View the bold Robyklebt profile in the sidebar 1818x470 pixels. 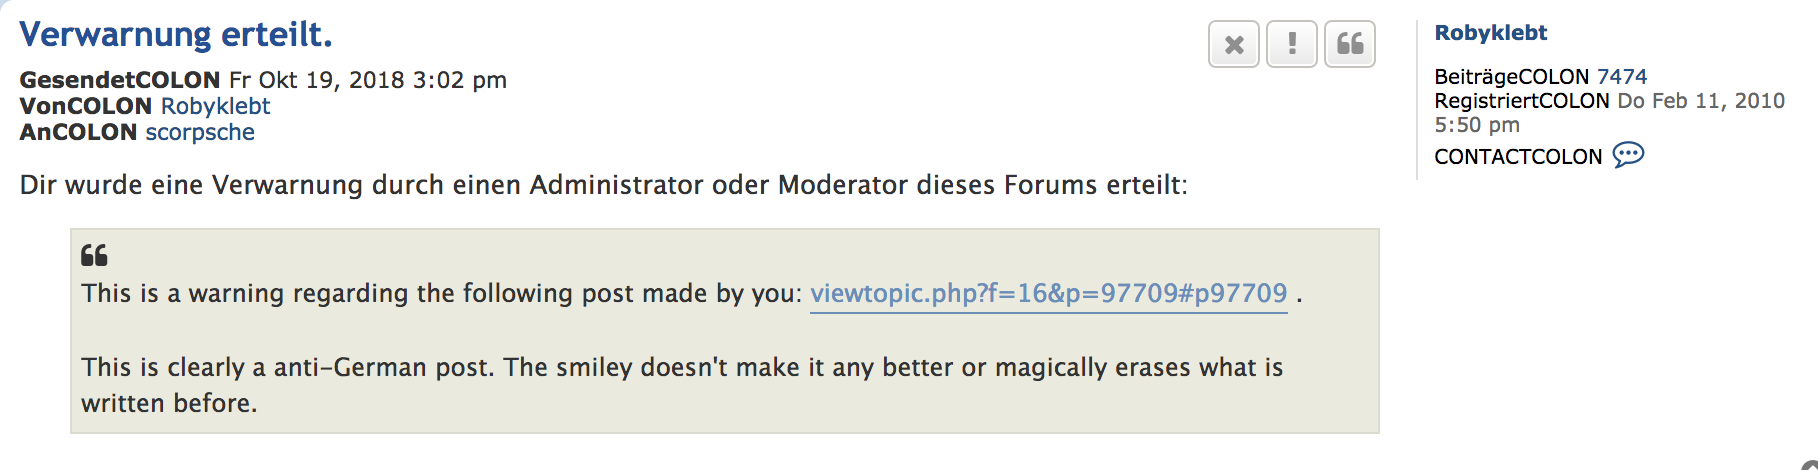point(1490,33)
